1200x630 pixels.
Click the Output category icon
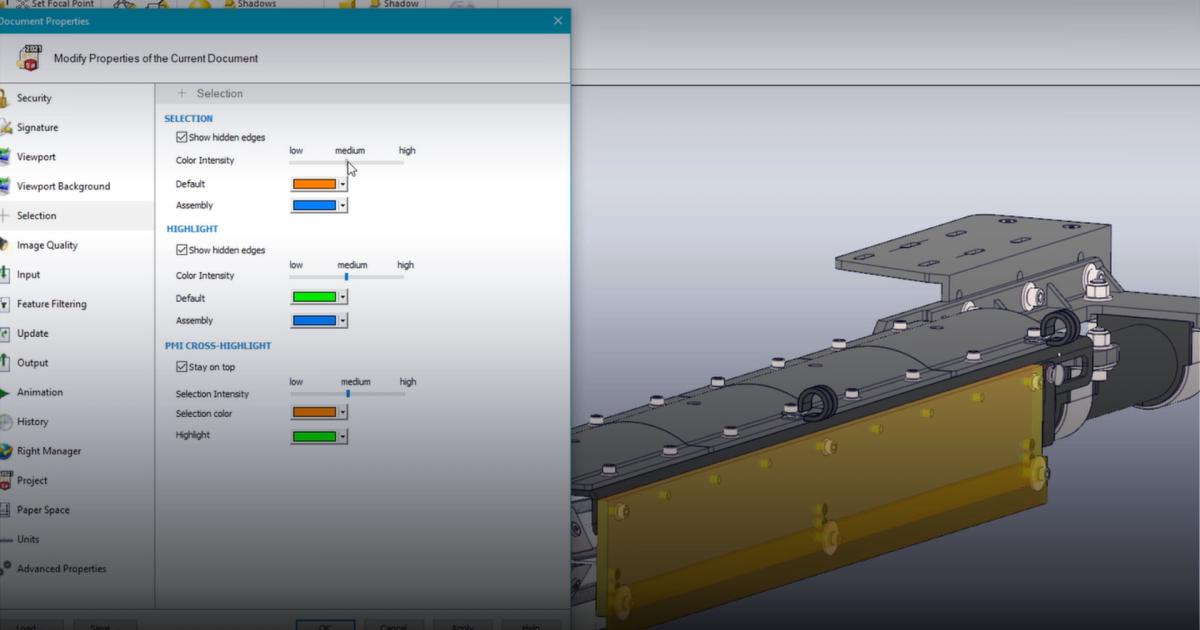pos(4,363)
